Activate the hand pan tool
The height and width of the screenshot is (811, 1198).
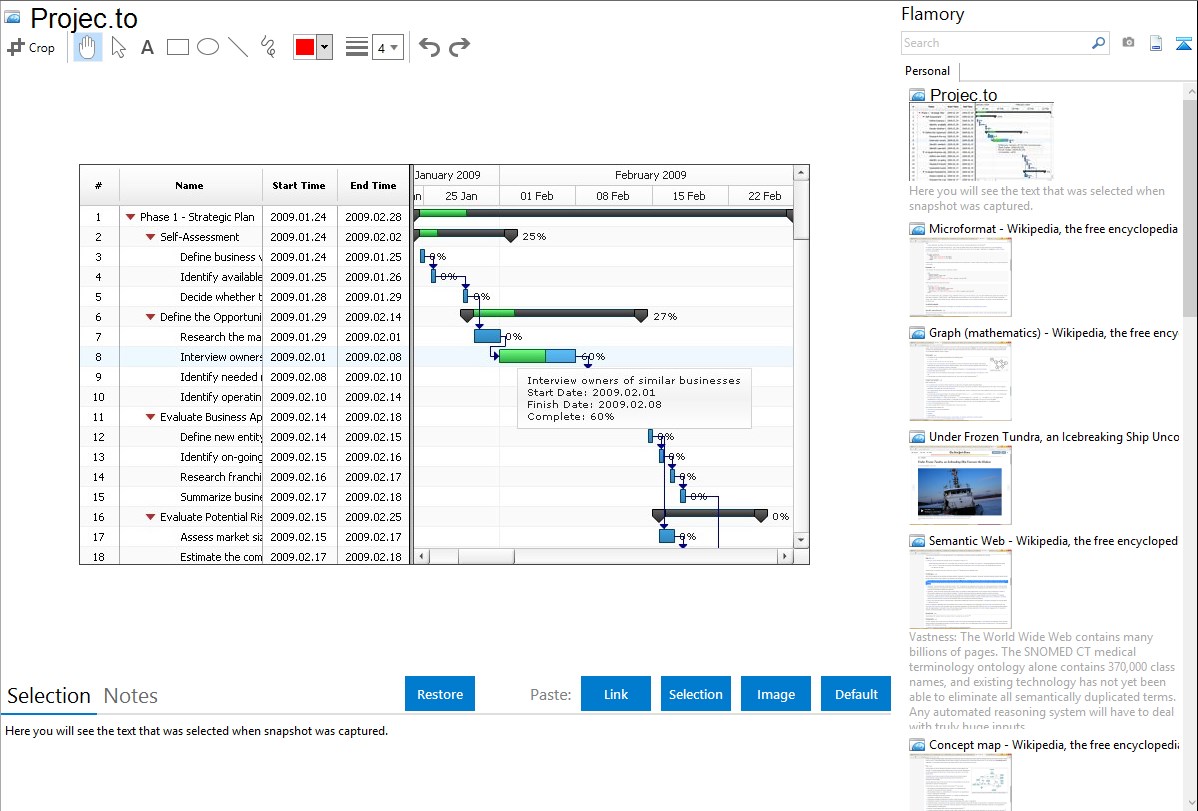pos(88,47)
